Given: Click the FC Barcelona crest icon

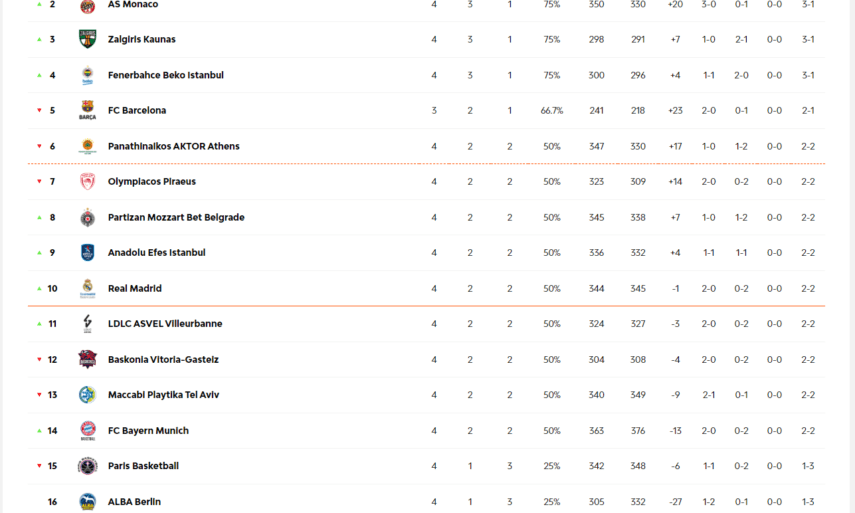Looking at the screenshot, I should 87,110.
